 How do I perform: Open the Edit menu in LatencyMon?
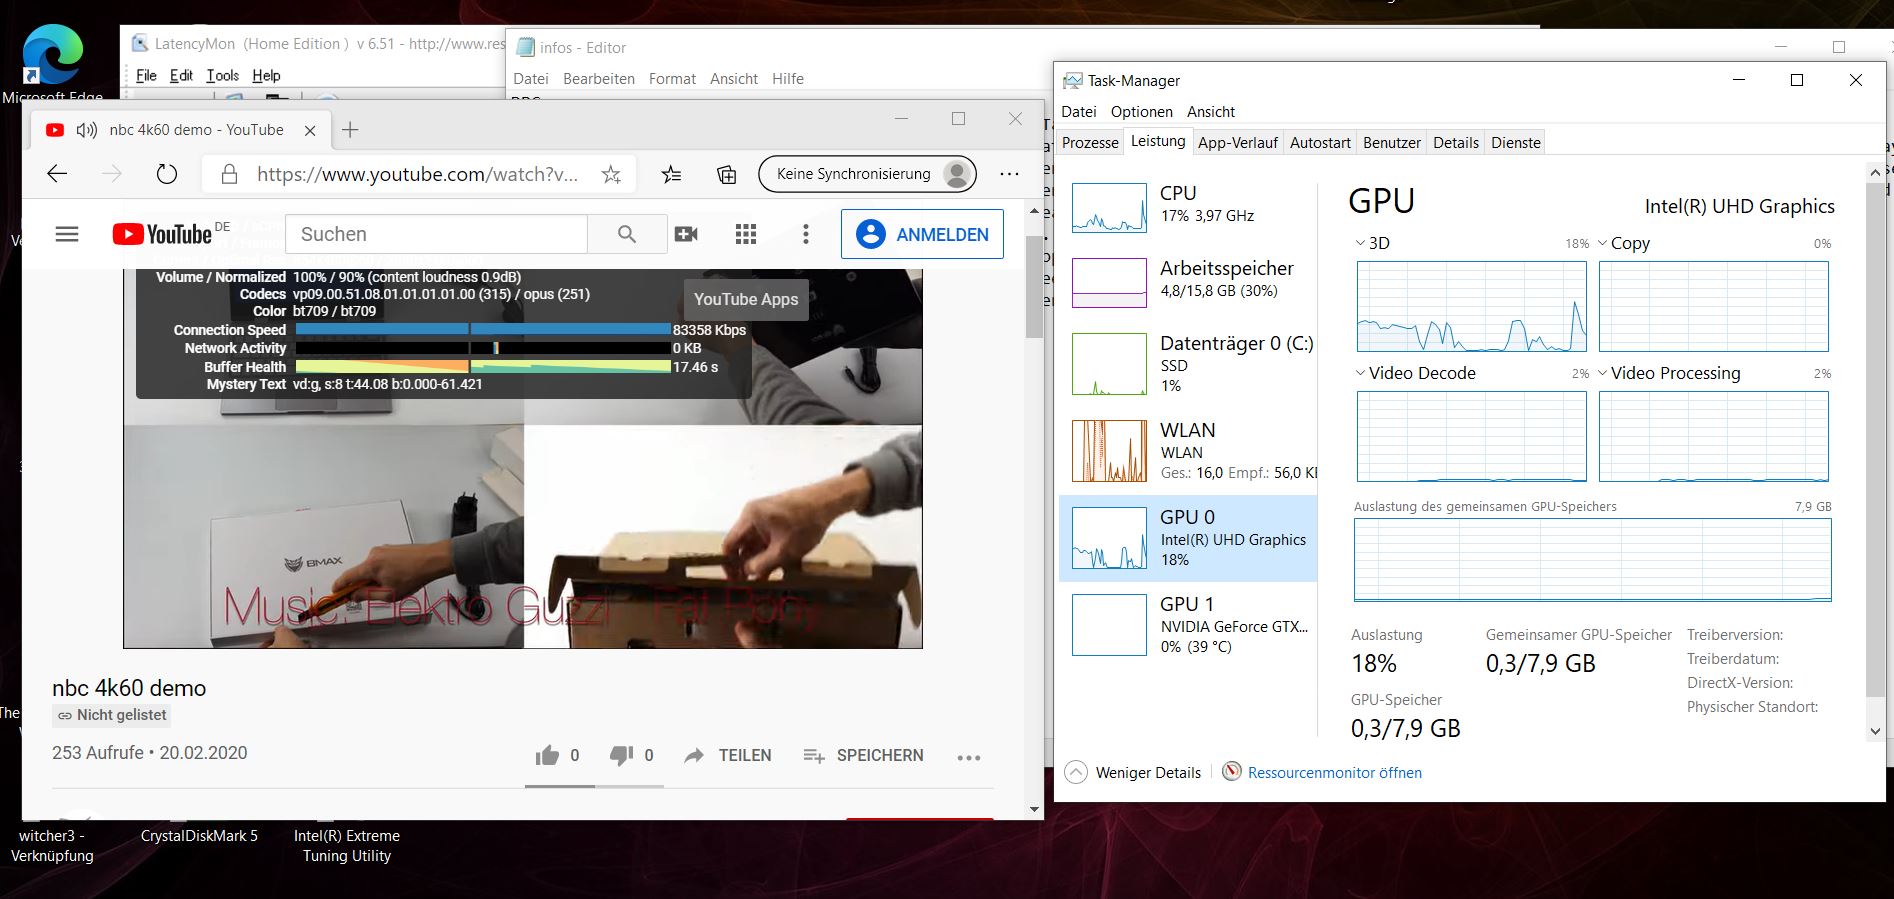tap(181, 76)
